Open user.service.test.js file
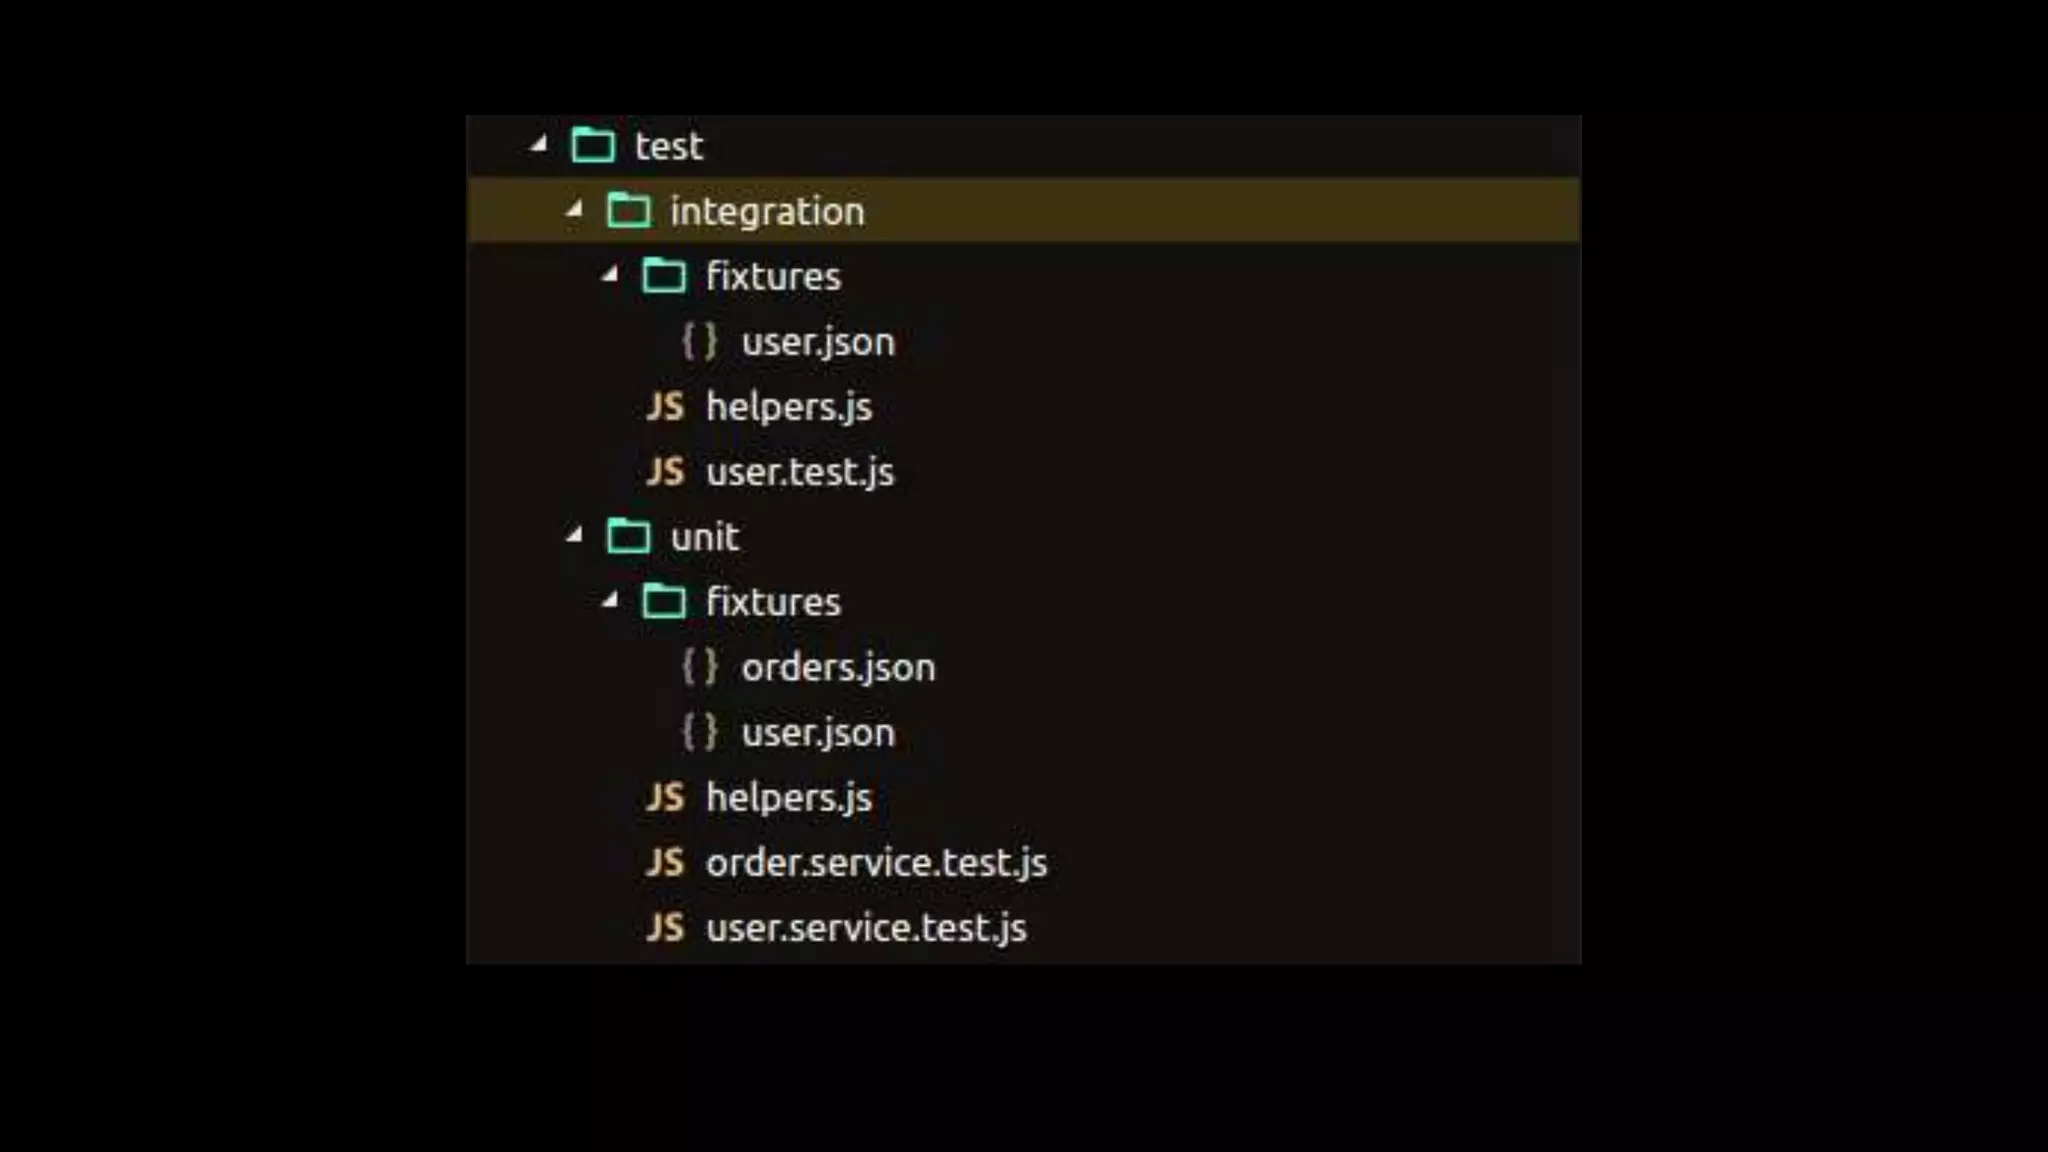The height and width of the screenshot is (1152, 2048). pyautogui.click(x=866, y=927)
